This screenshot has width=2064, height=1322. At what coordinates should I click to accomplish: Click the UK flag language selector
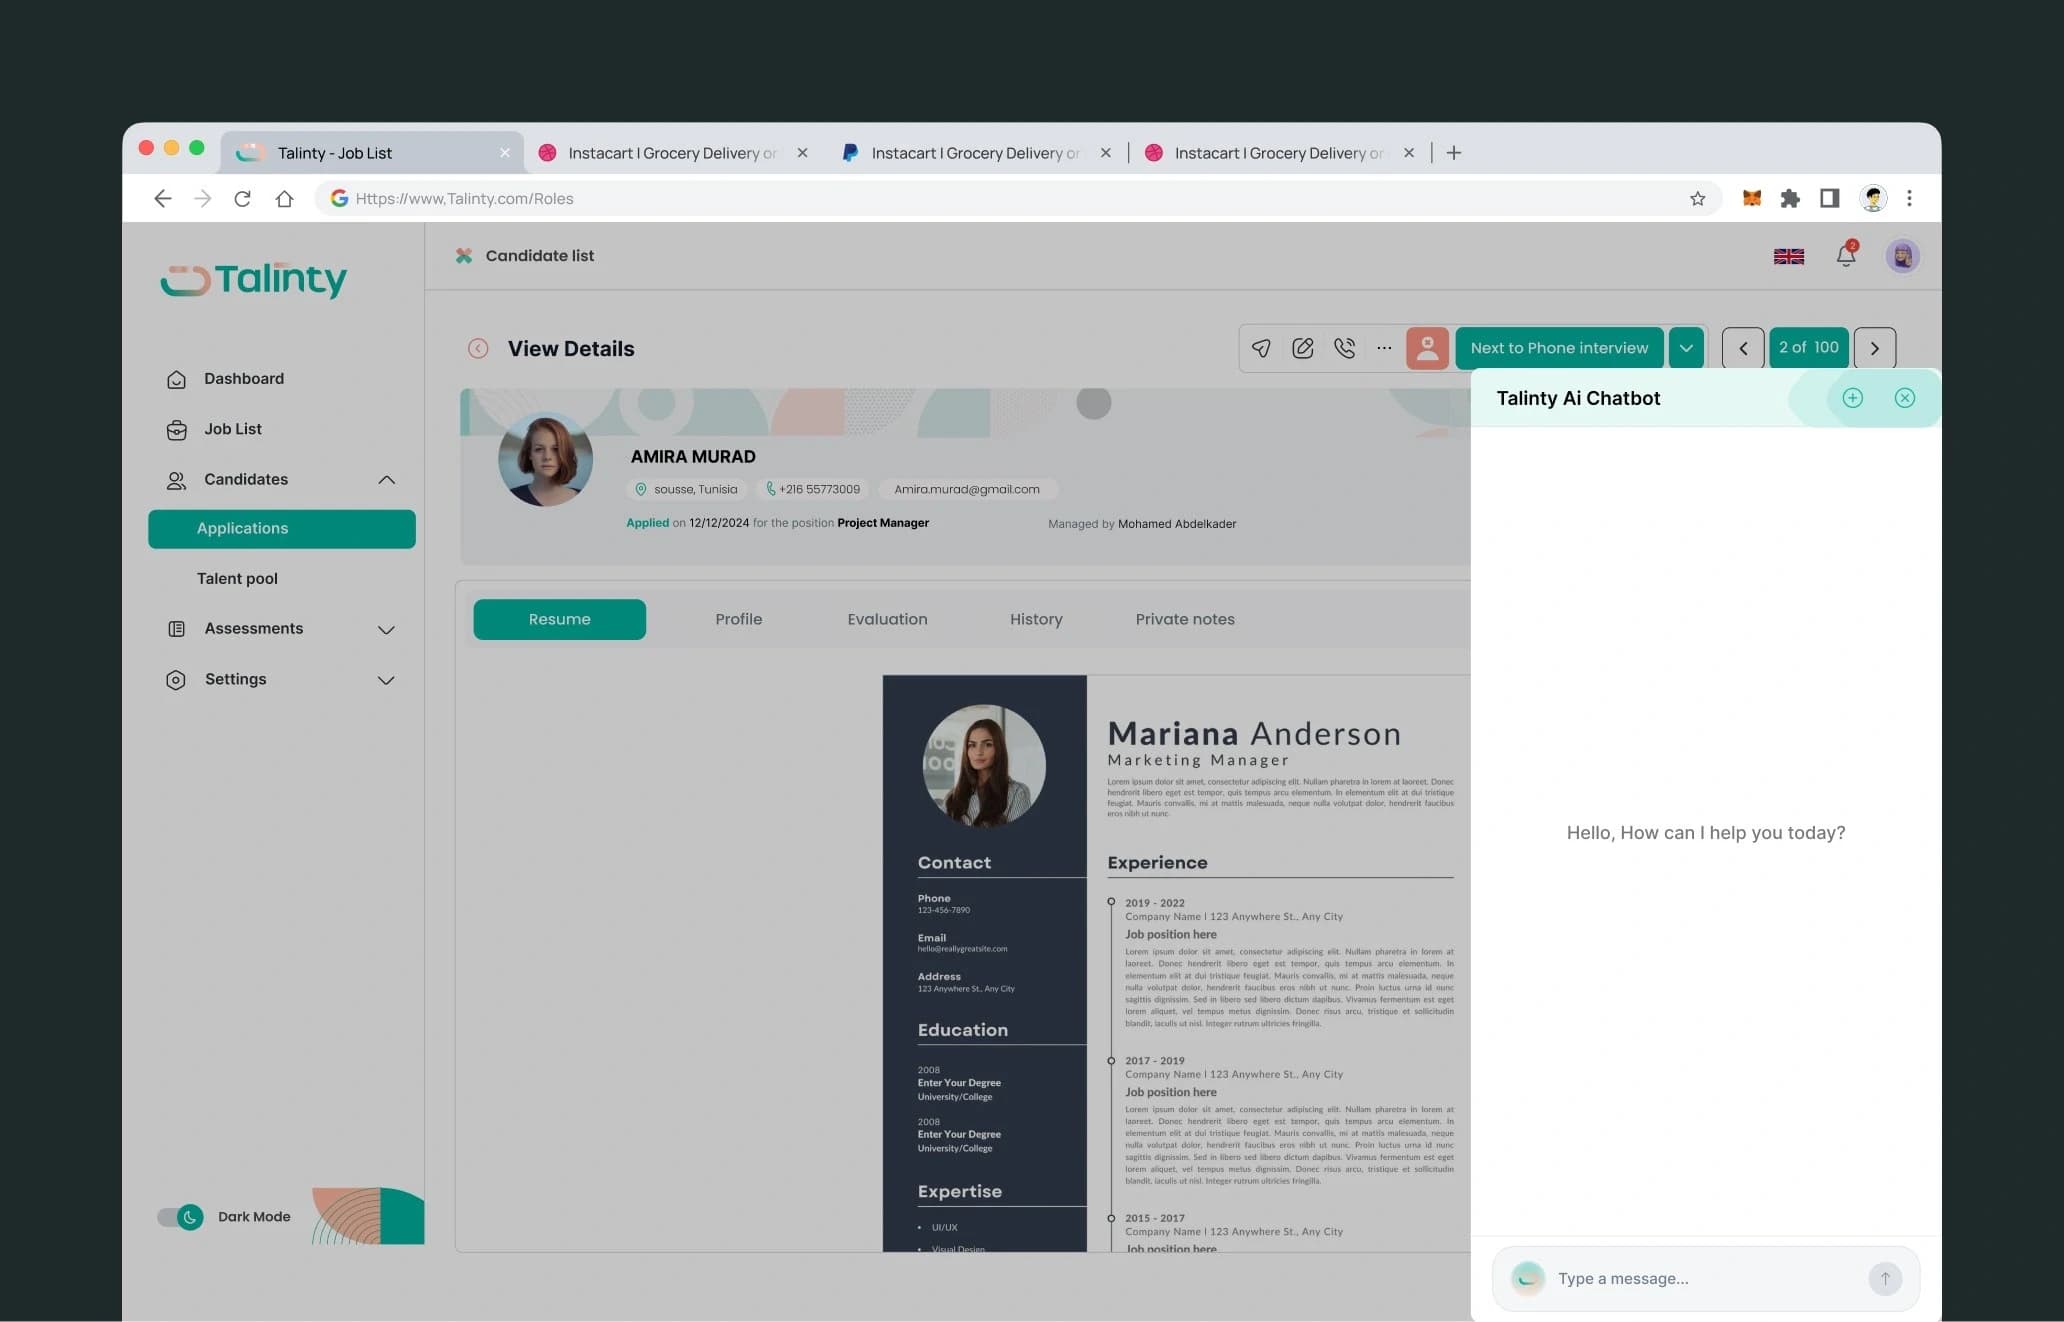(x=1789, y=256)
